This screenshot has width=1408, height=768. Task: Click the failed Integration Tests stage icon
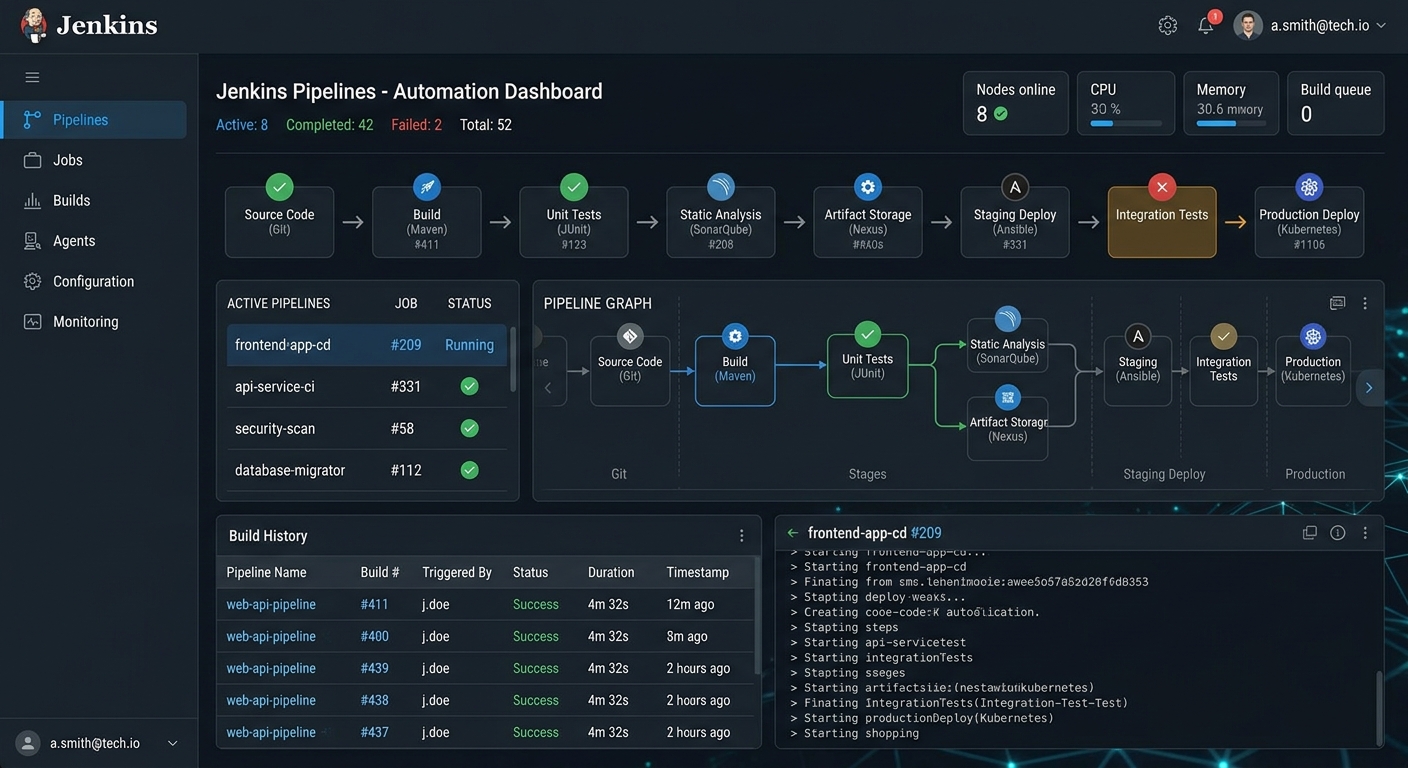(x=1161, y=186)
